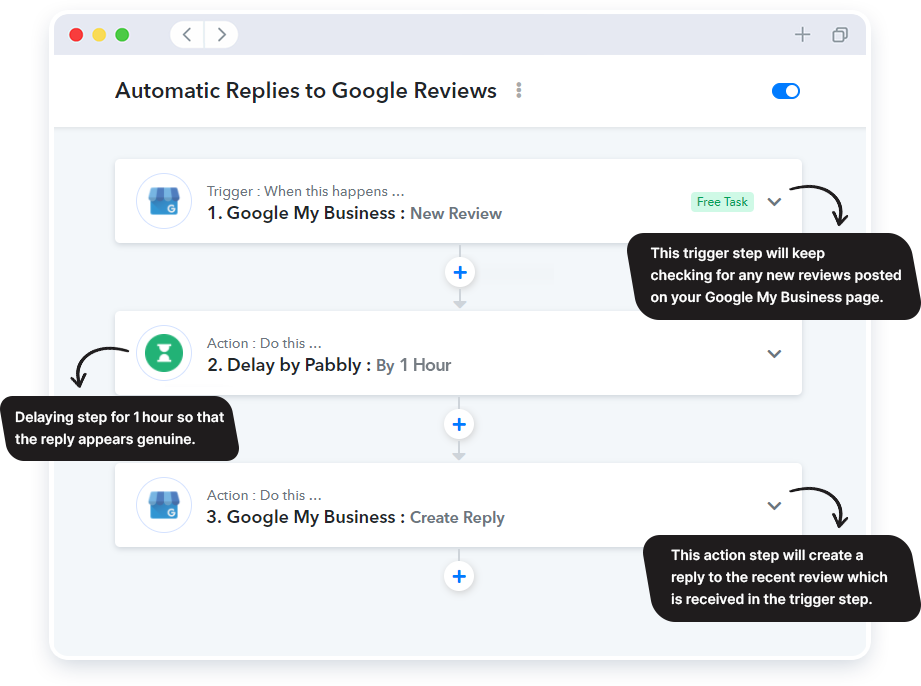Expand the New Review trigger step chevron

tap(774, 202)
